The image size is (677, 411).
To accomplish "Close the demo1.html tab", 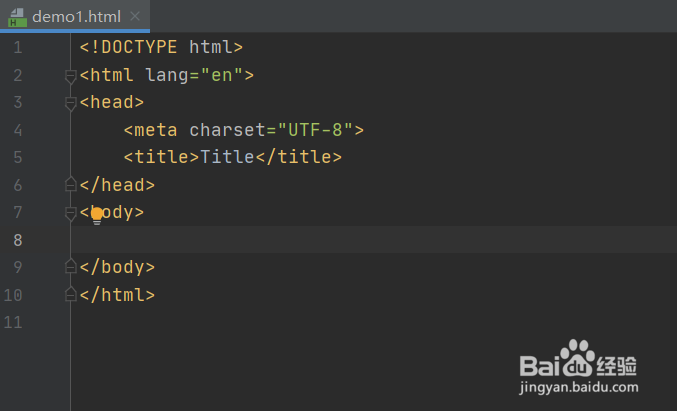I will tap(135, 17).
